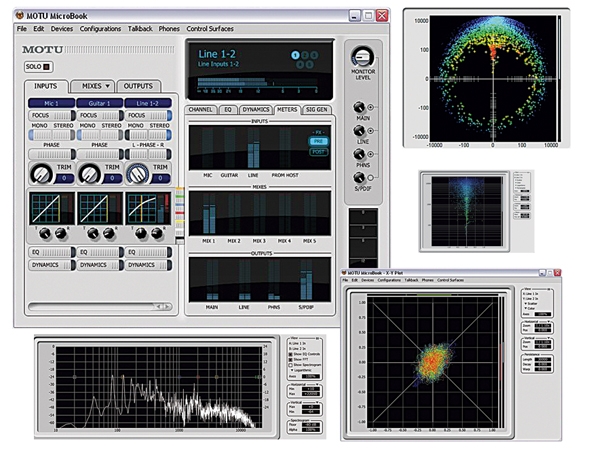The height and width of the screenshot is (453, 591).
Task: Click the Line 1-2 TRIM value field
Action: (x=161, y=178)
